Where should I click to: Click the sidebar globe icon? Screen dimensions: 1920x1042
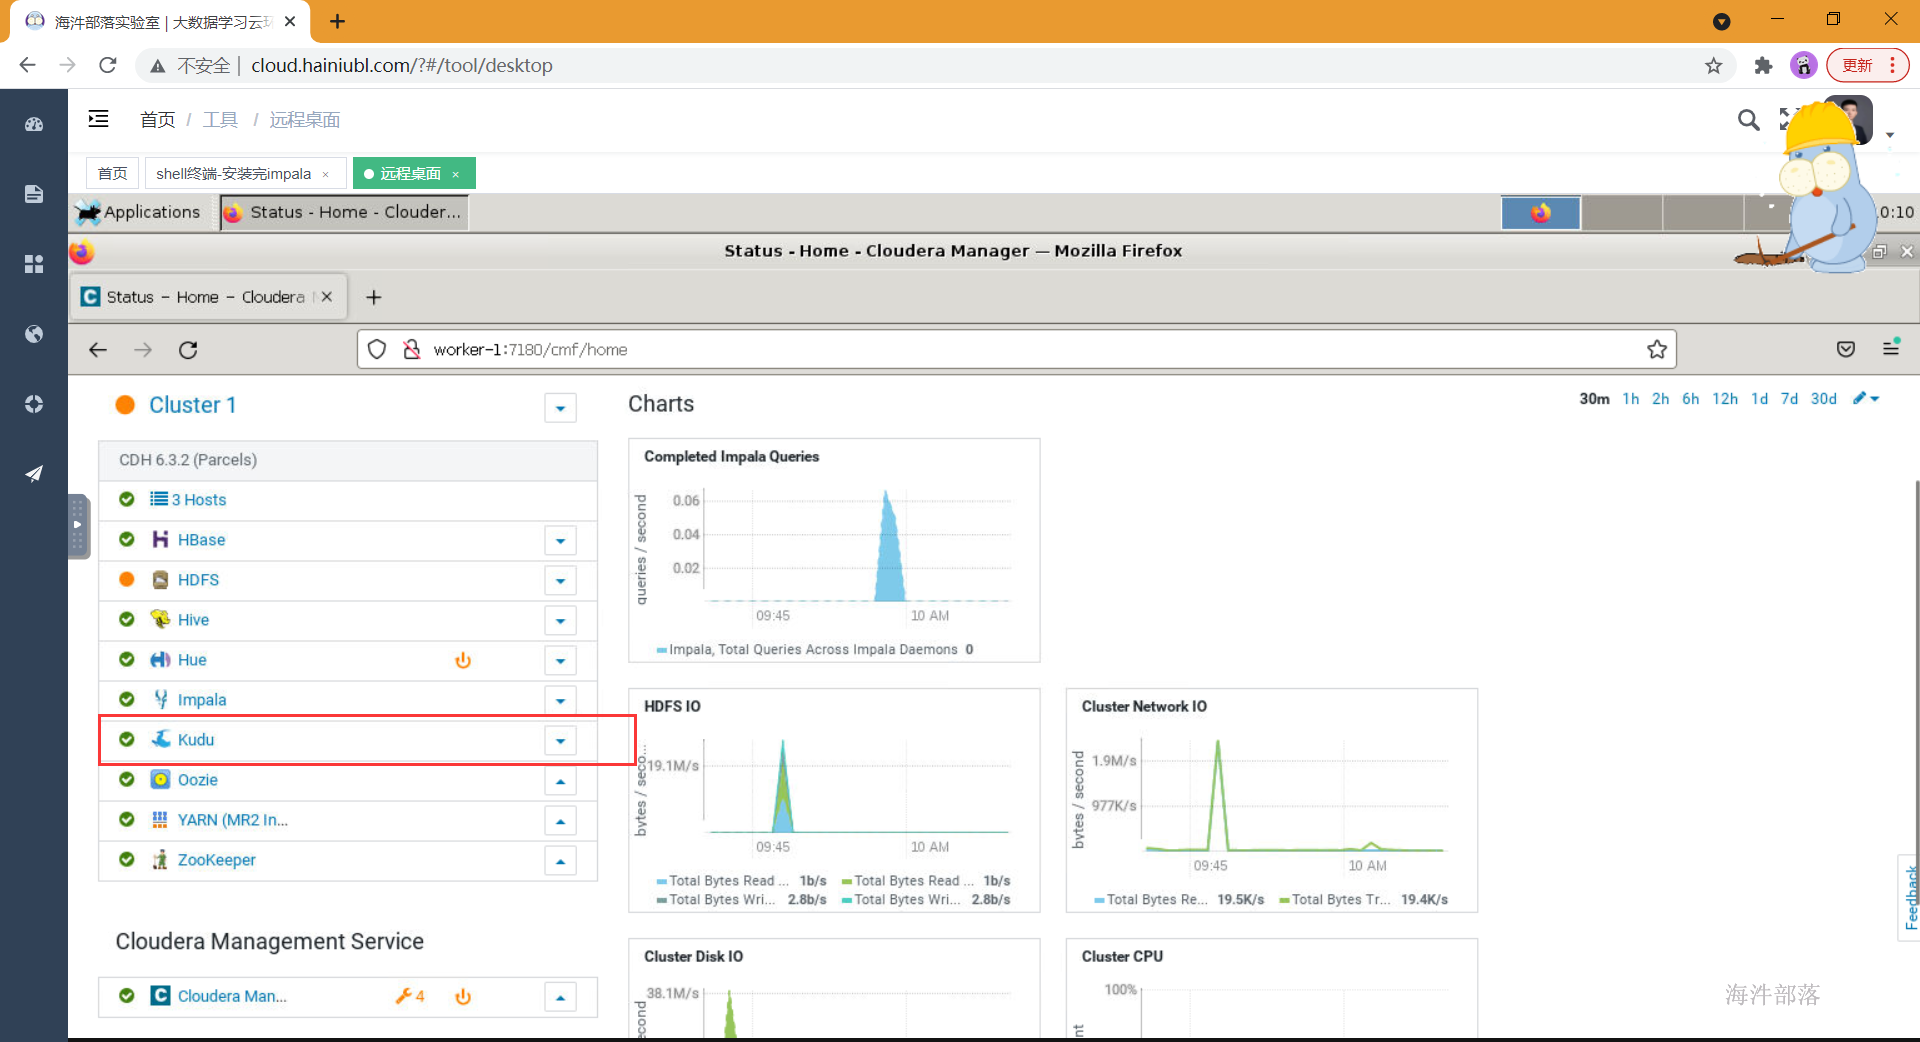[x=34, y=334]
